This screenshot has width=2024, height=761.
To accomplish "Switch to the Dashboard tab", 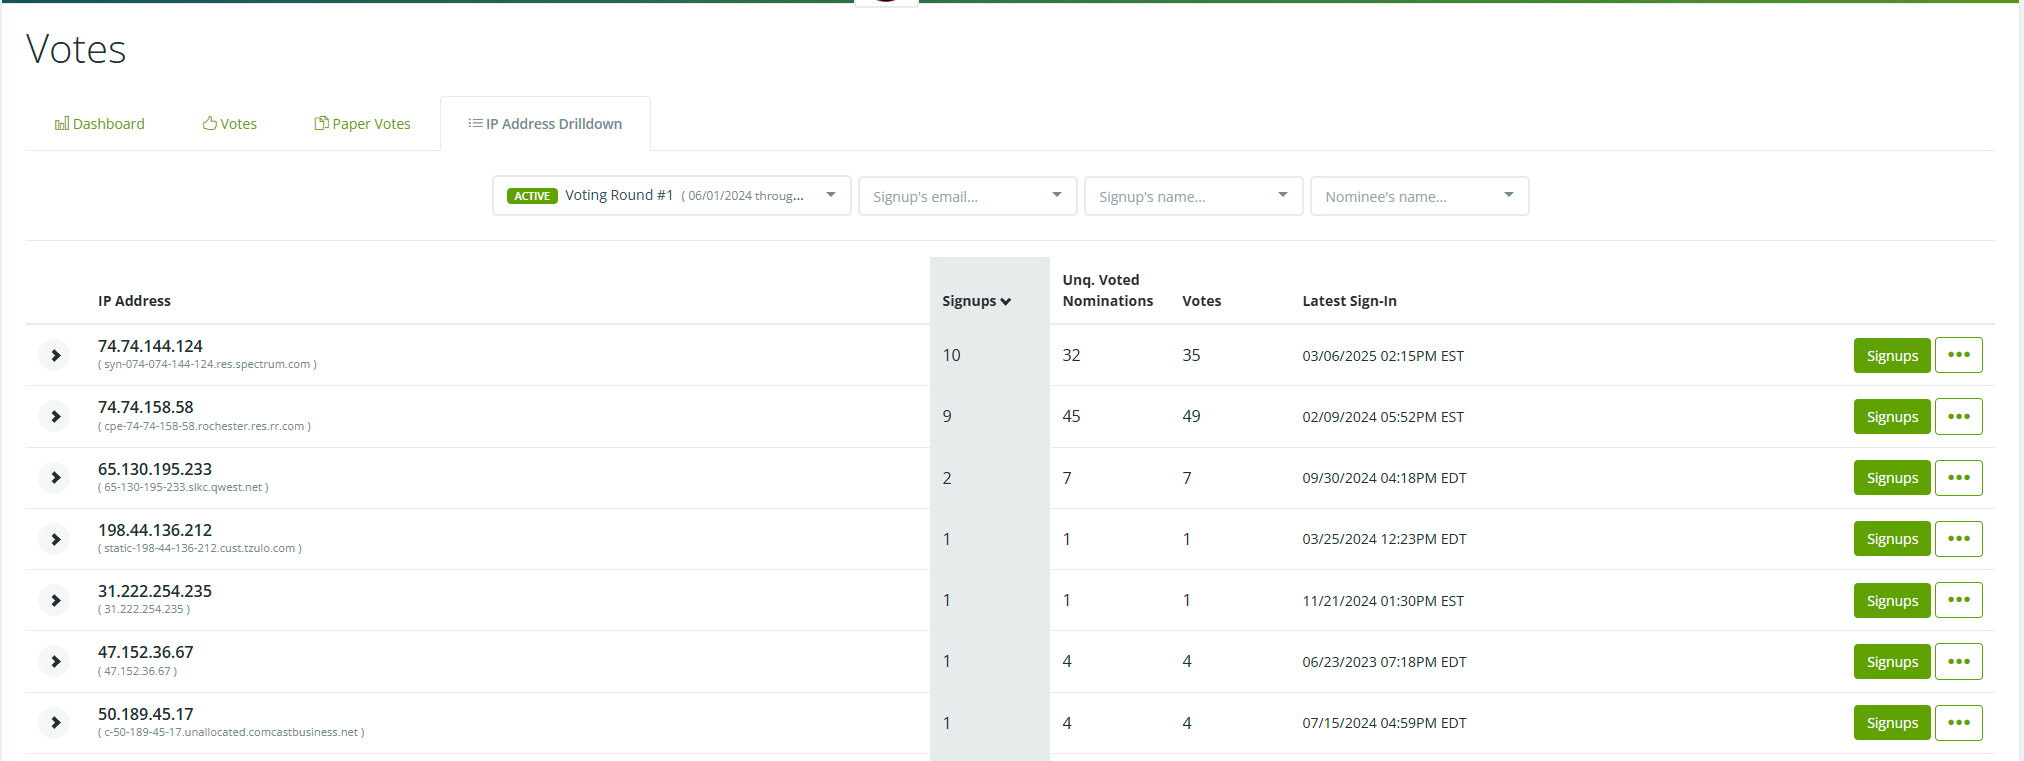I will [x=100, y=124].
